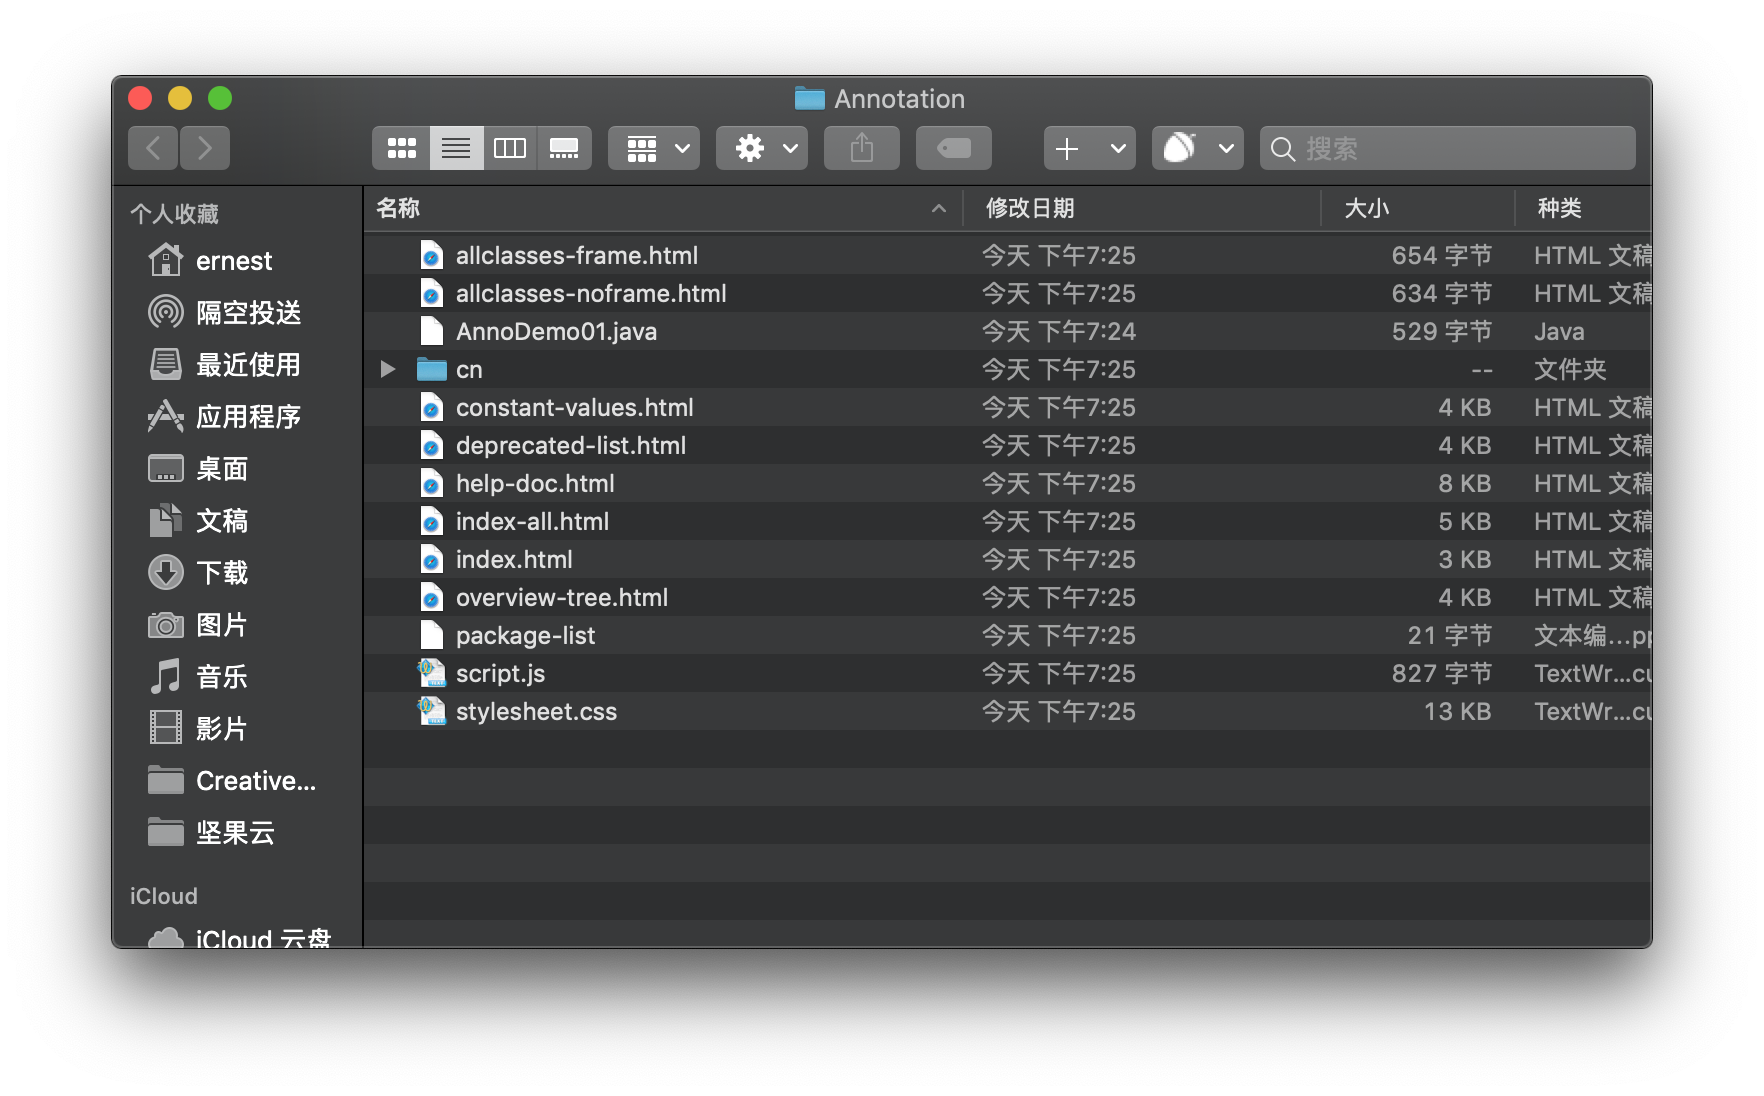The width and height of the screenshot is (1764, 1096).
Task: Select index.html file
Action: coord(1008,560)
